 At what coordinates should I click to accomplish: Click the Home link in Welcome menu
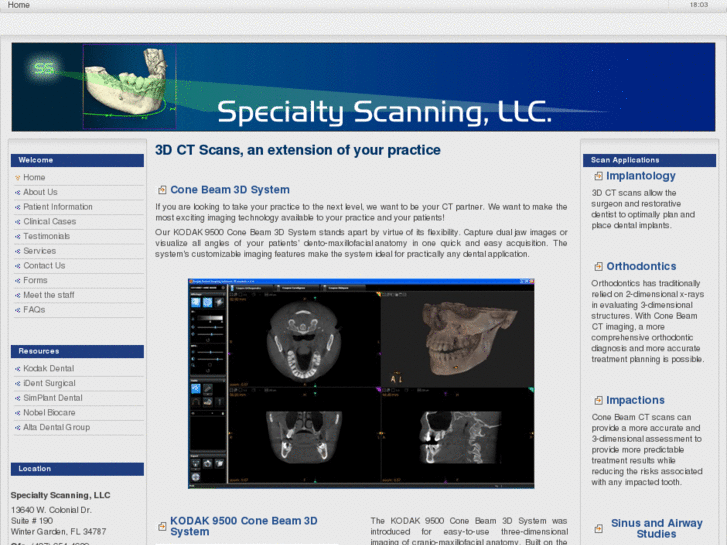coord(34,177)
